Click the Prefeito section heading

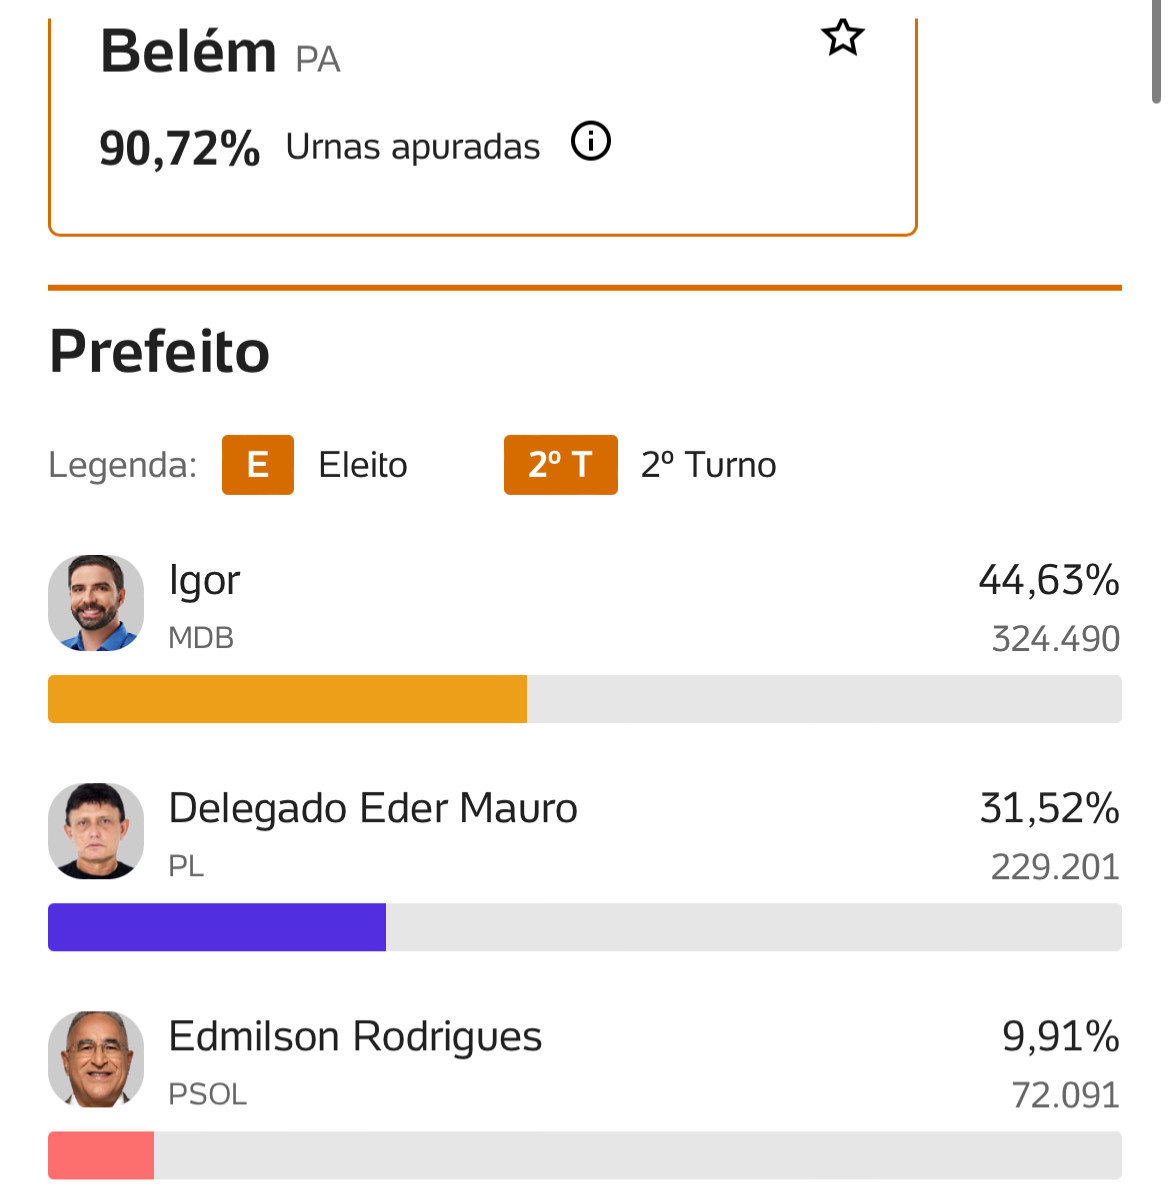point(159,352)
